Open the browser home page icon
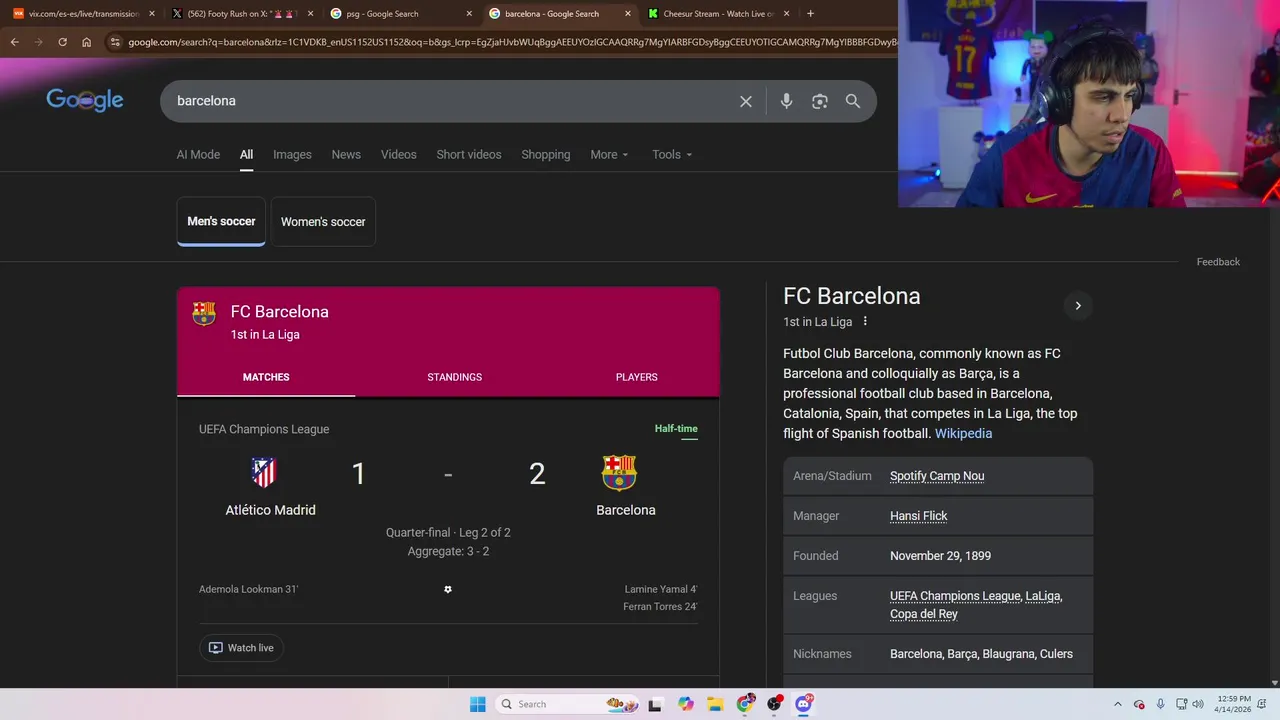The image size is (1280, 720). 87,42
